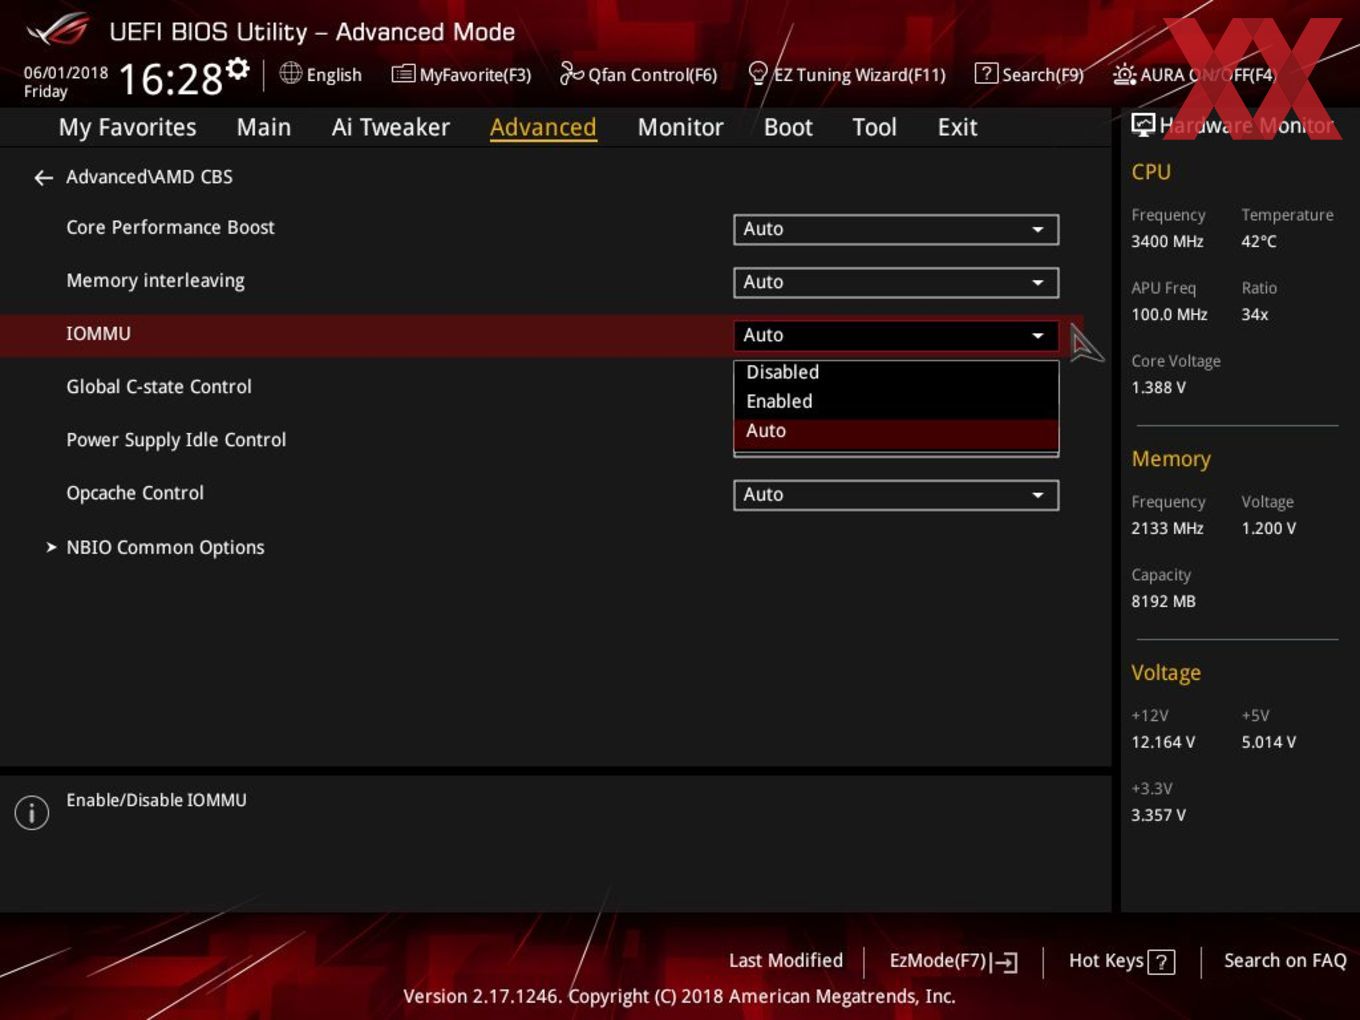Click Advanced\AMD CBS breadcrumb text

click(x=149, y=177)
